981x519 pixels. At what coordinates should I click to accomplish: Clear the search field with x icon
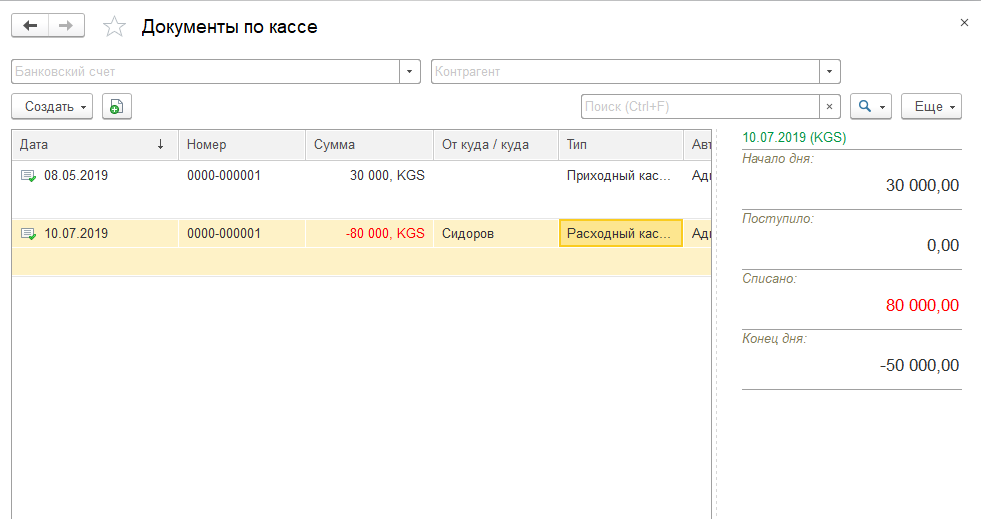click(829, 106)
